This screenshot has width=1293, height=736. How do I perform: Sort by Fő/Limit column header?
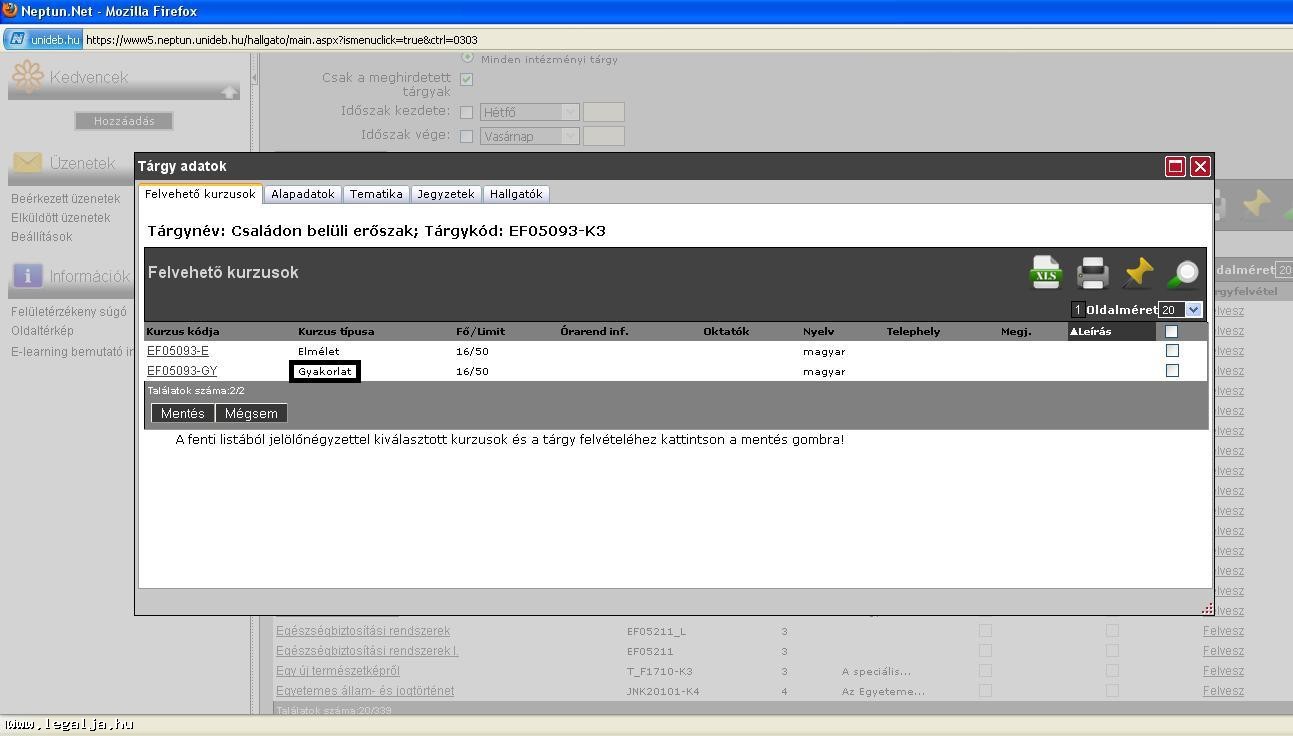(480, 331)
